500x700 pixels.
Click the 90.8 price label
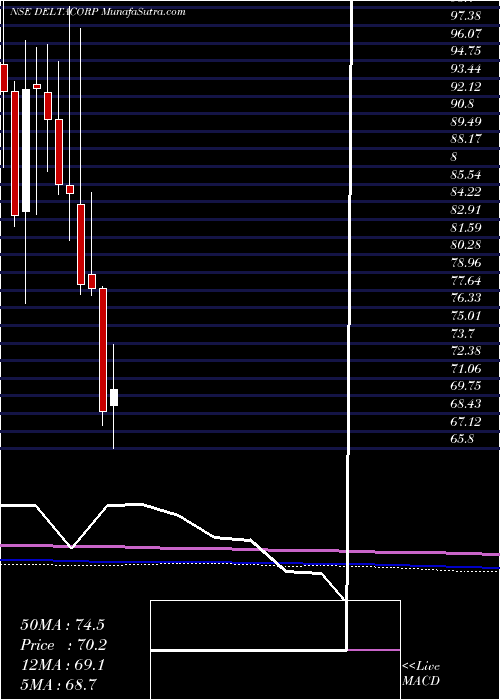(x=462, y=104)
